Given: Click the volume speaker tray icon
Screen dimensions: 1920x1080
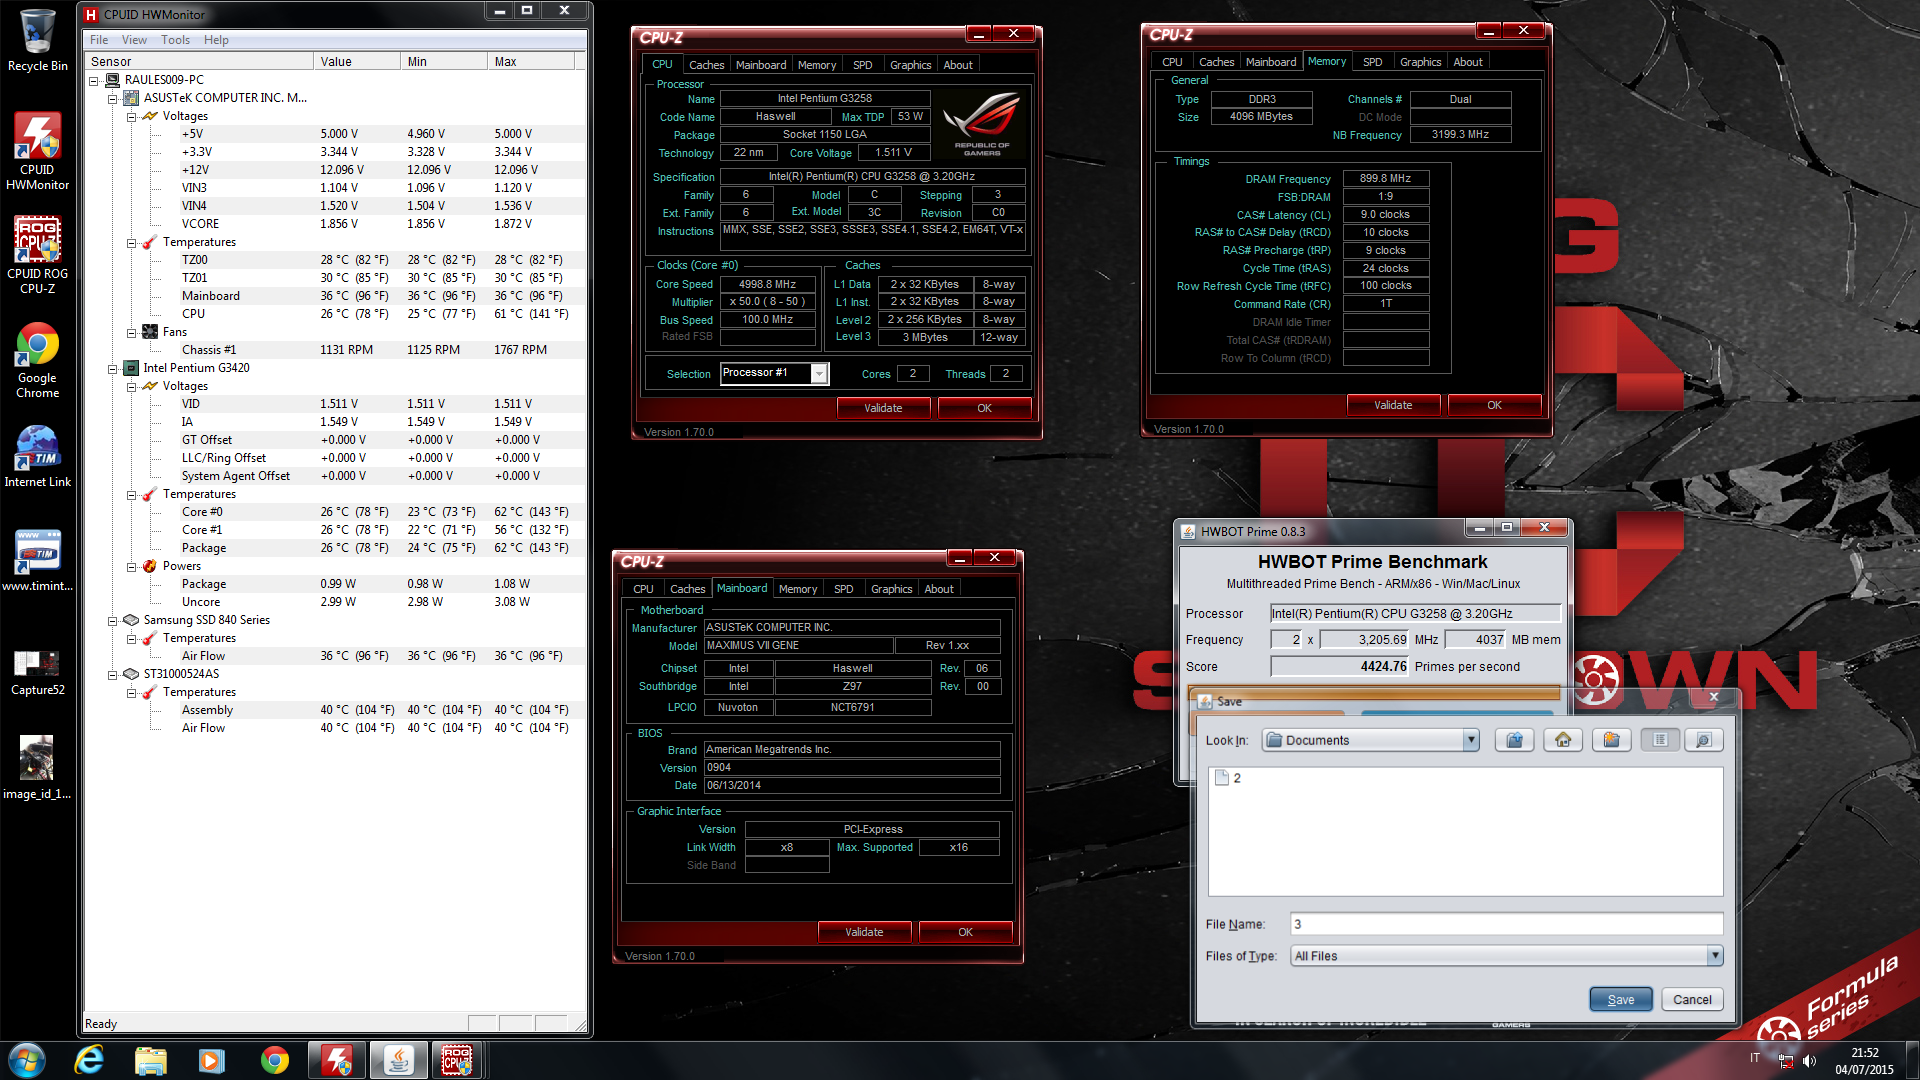Looking at the screenshot, I should [1809, 1060].
